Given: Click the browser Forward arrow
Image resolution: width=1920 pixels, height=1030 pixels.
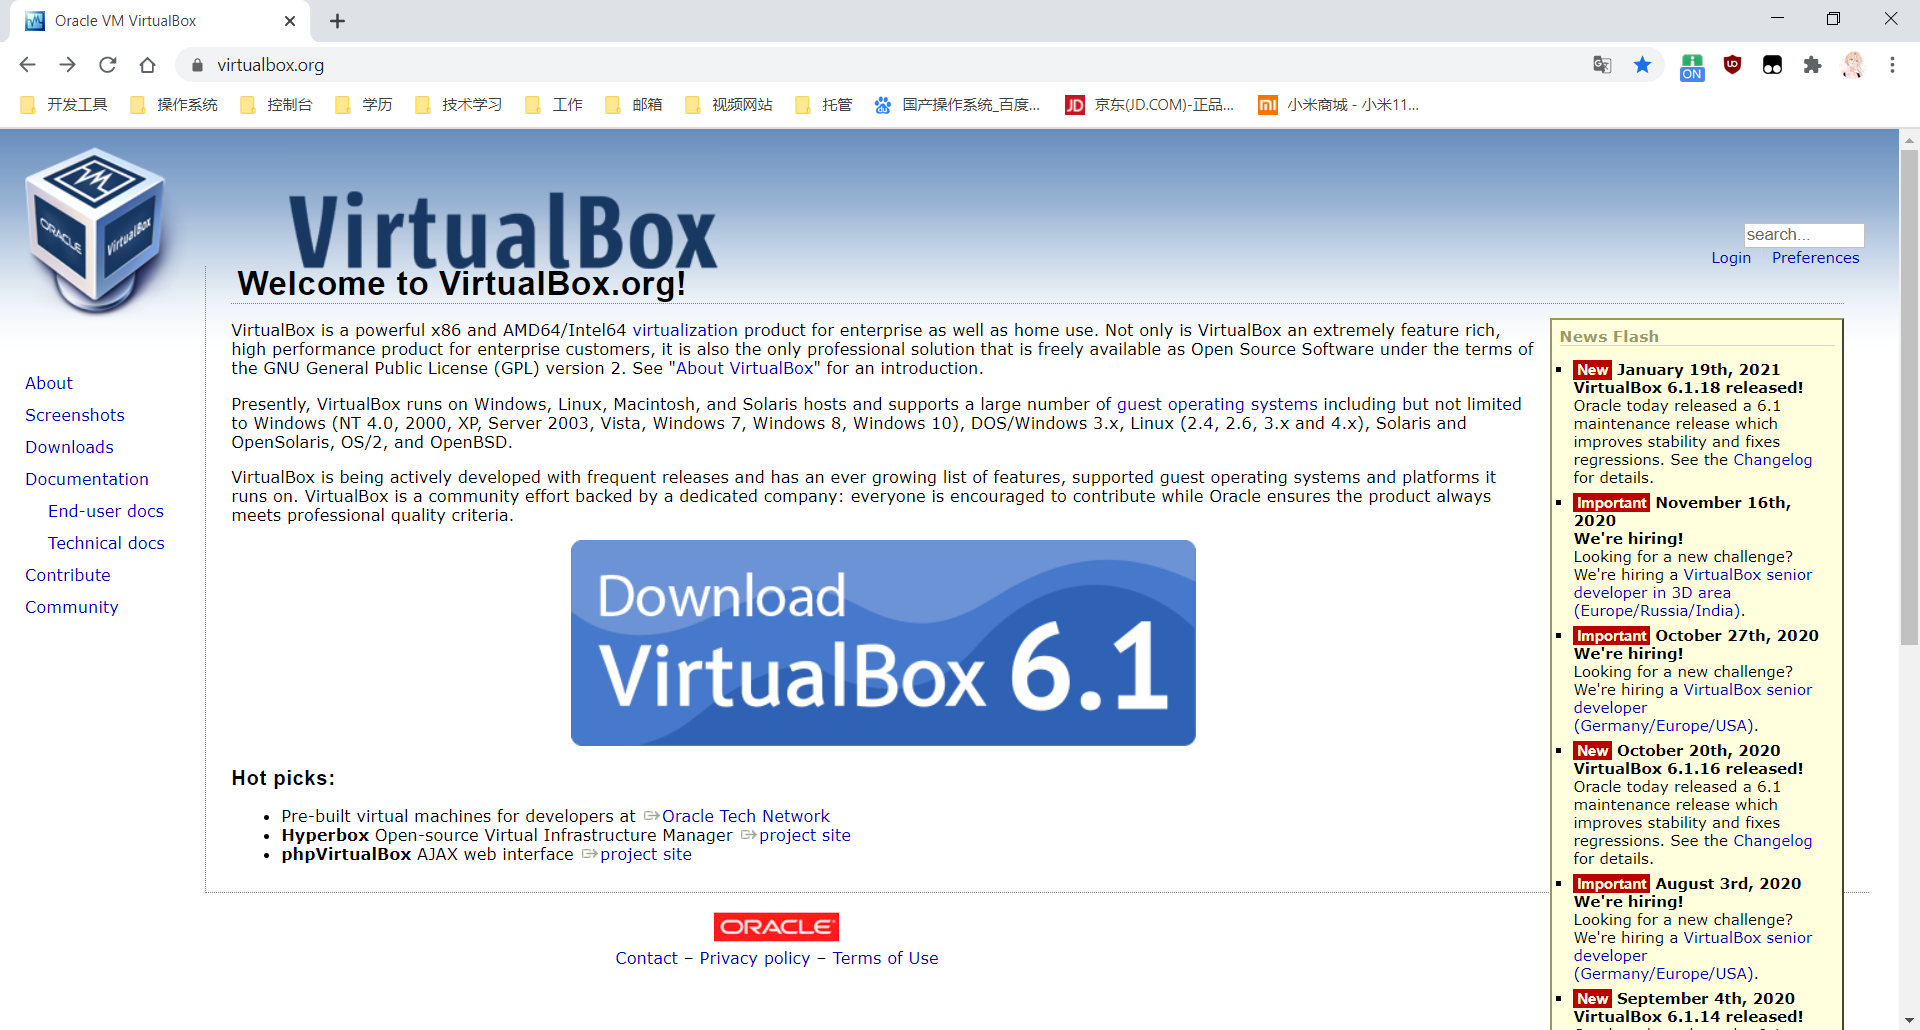Looking at the screenshot, I should coord(67,65).
